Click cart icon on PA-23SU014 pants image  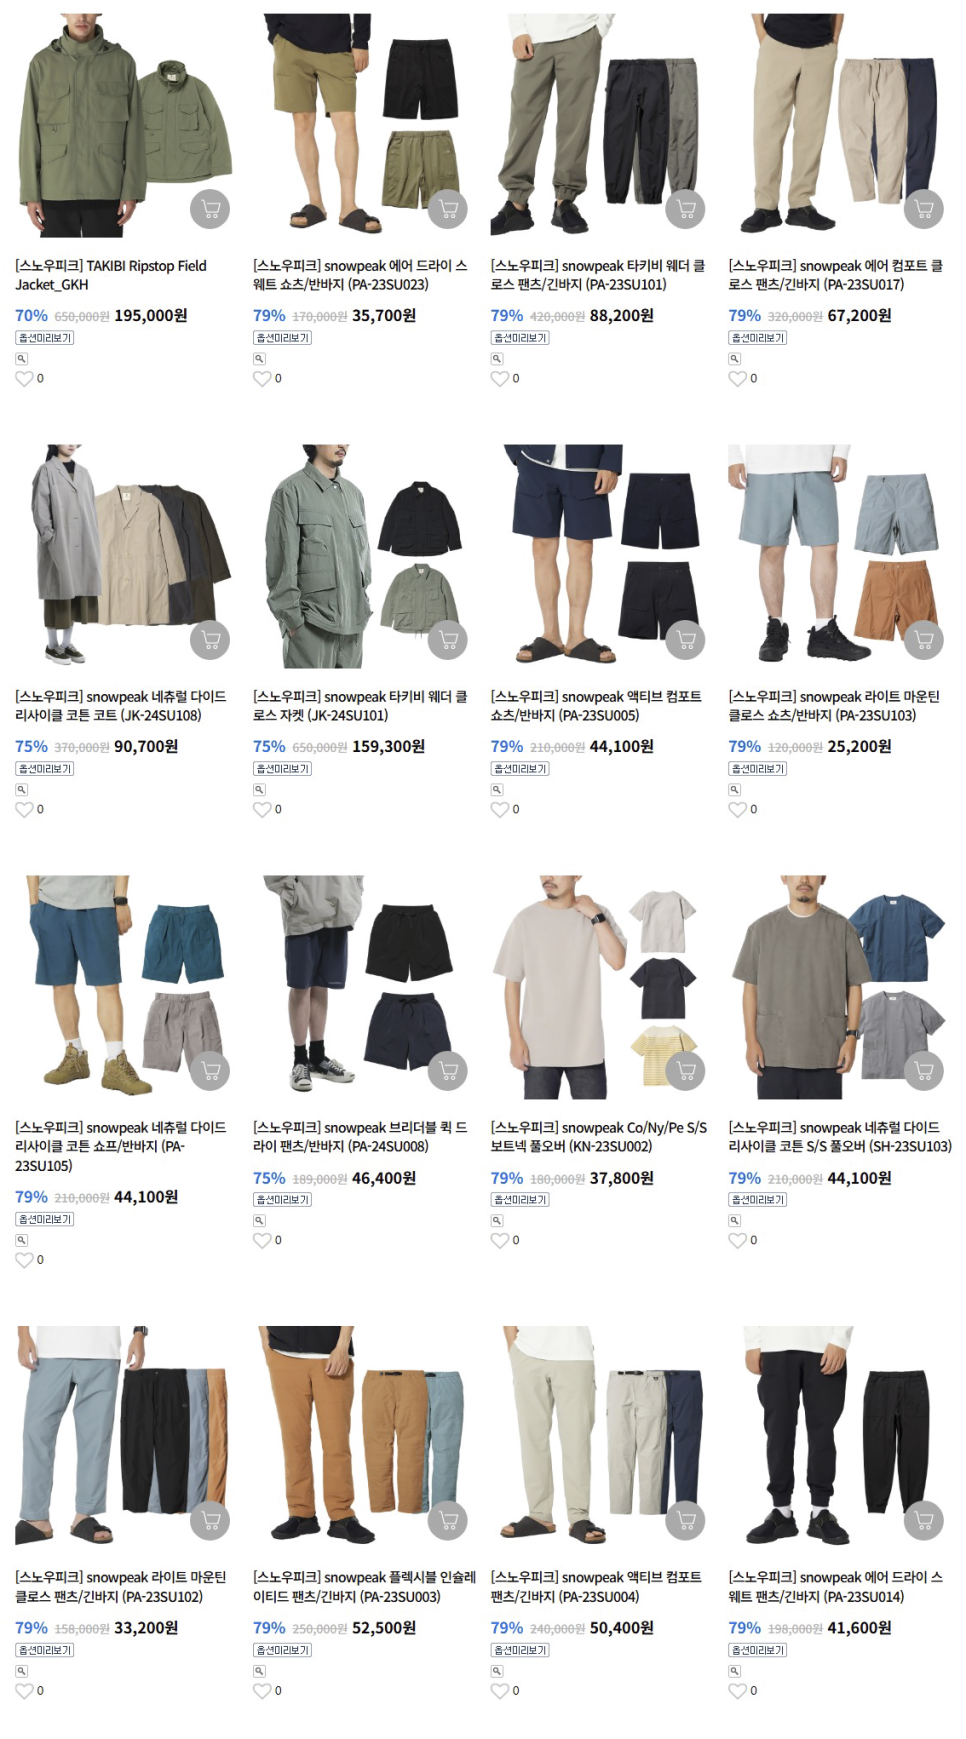click(x=924, y=1521)
